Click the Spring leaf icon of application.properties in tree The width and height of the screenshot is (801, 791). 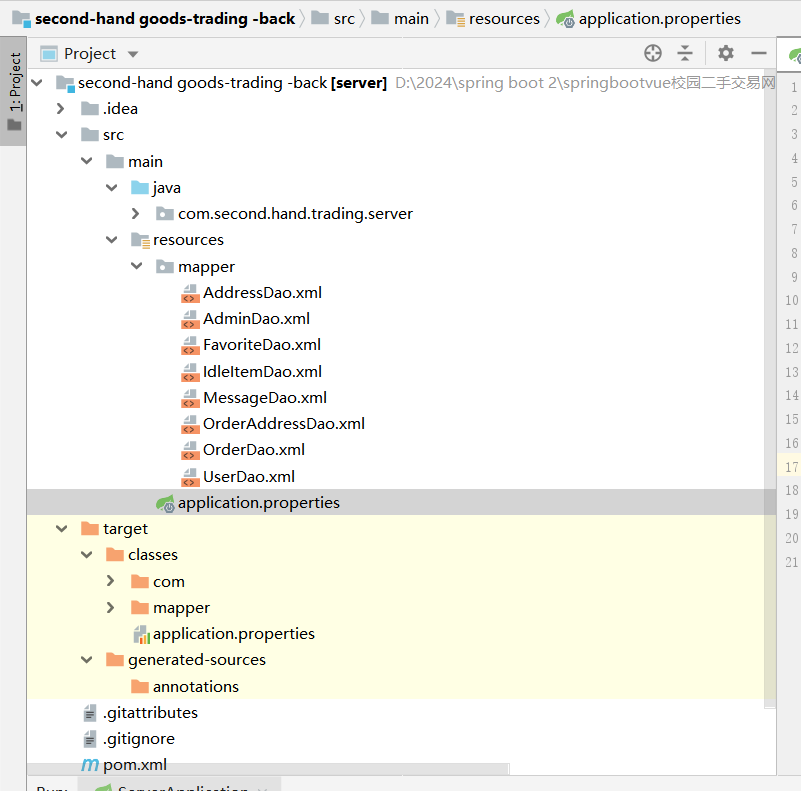tap(165, 503)
